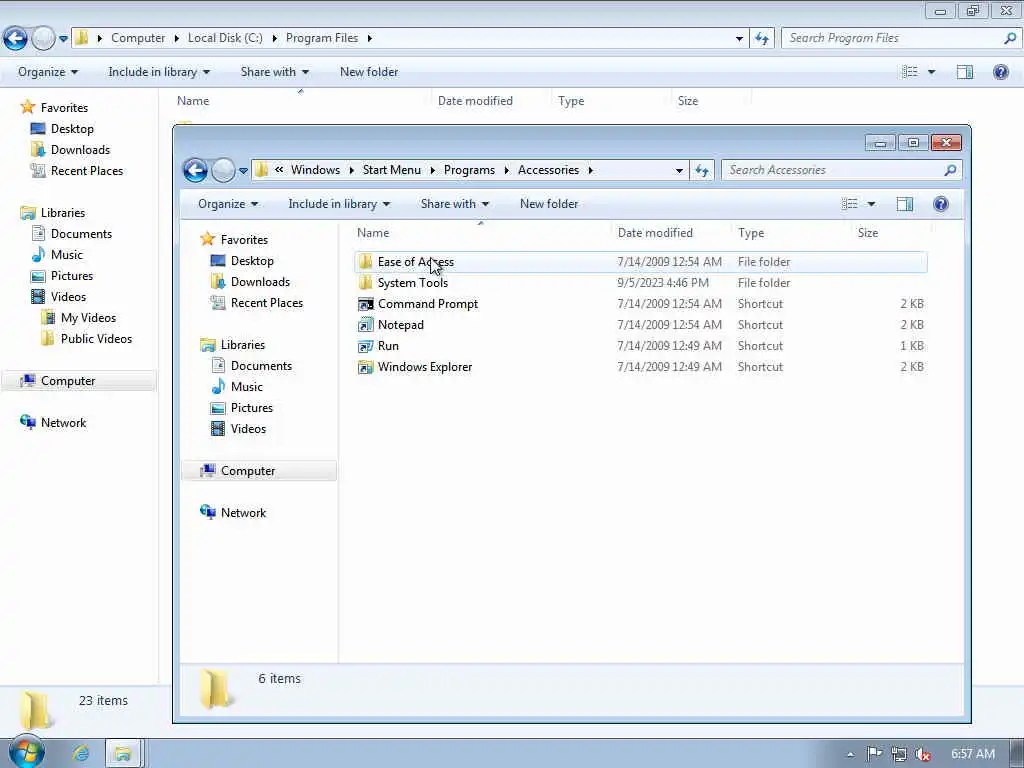Expand view options arrow in Accessories window
Viewport: 1024px width, 768px height.
[x=871, y=204]
